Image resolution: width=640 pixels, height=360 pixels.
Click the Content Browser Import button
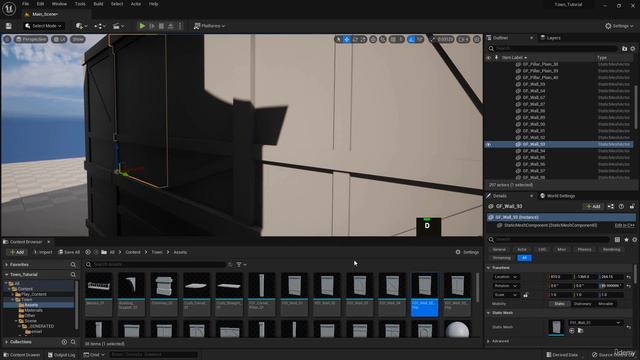click(42, 252)
